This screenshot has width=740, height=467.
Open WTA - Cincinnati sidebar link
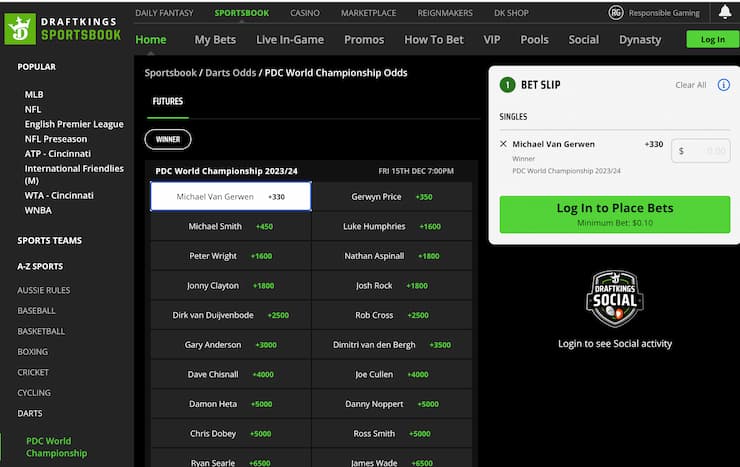tap(59, 195)
